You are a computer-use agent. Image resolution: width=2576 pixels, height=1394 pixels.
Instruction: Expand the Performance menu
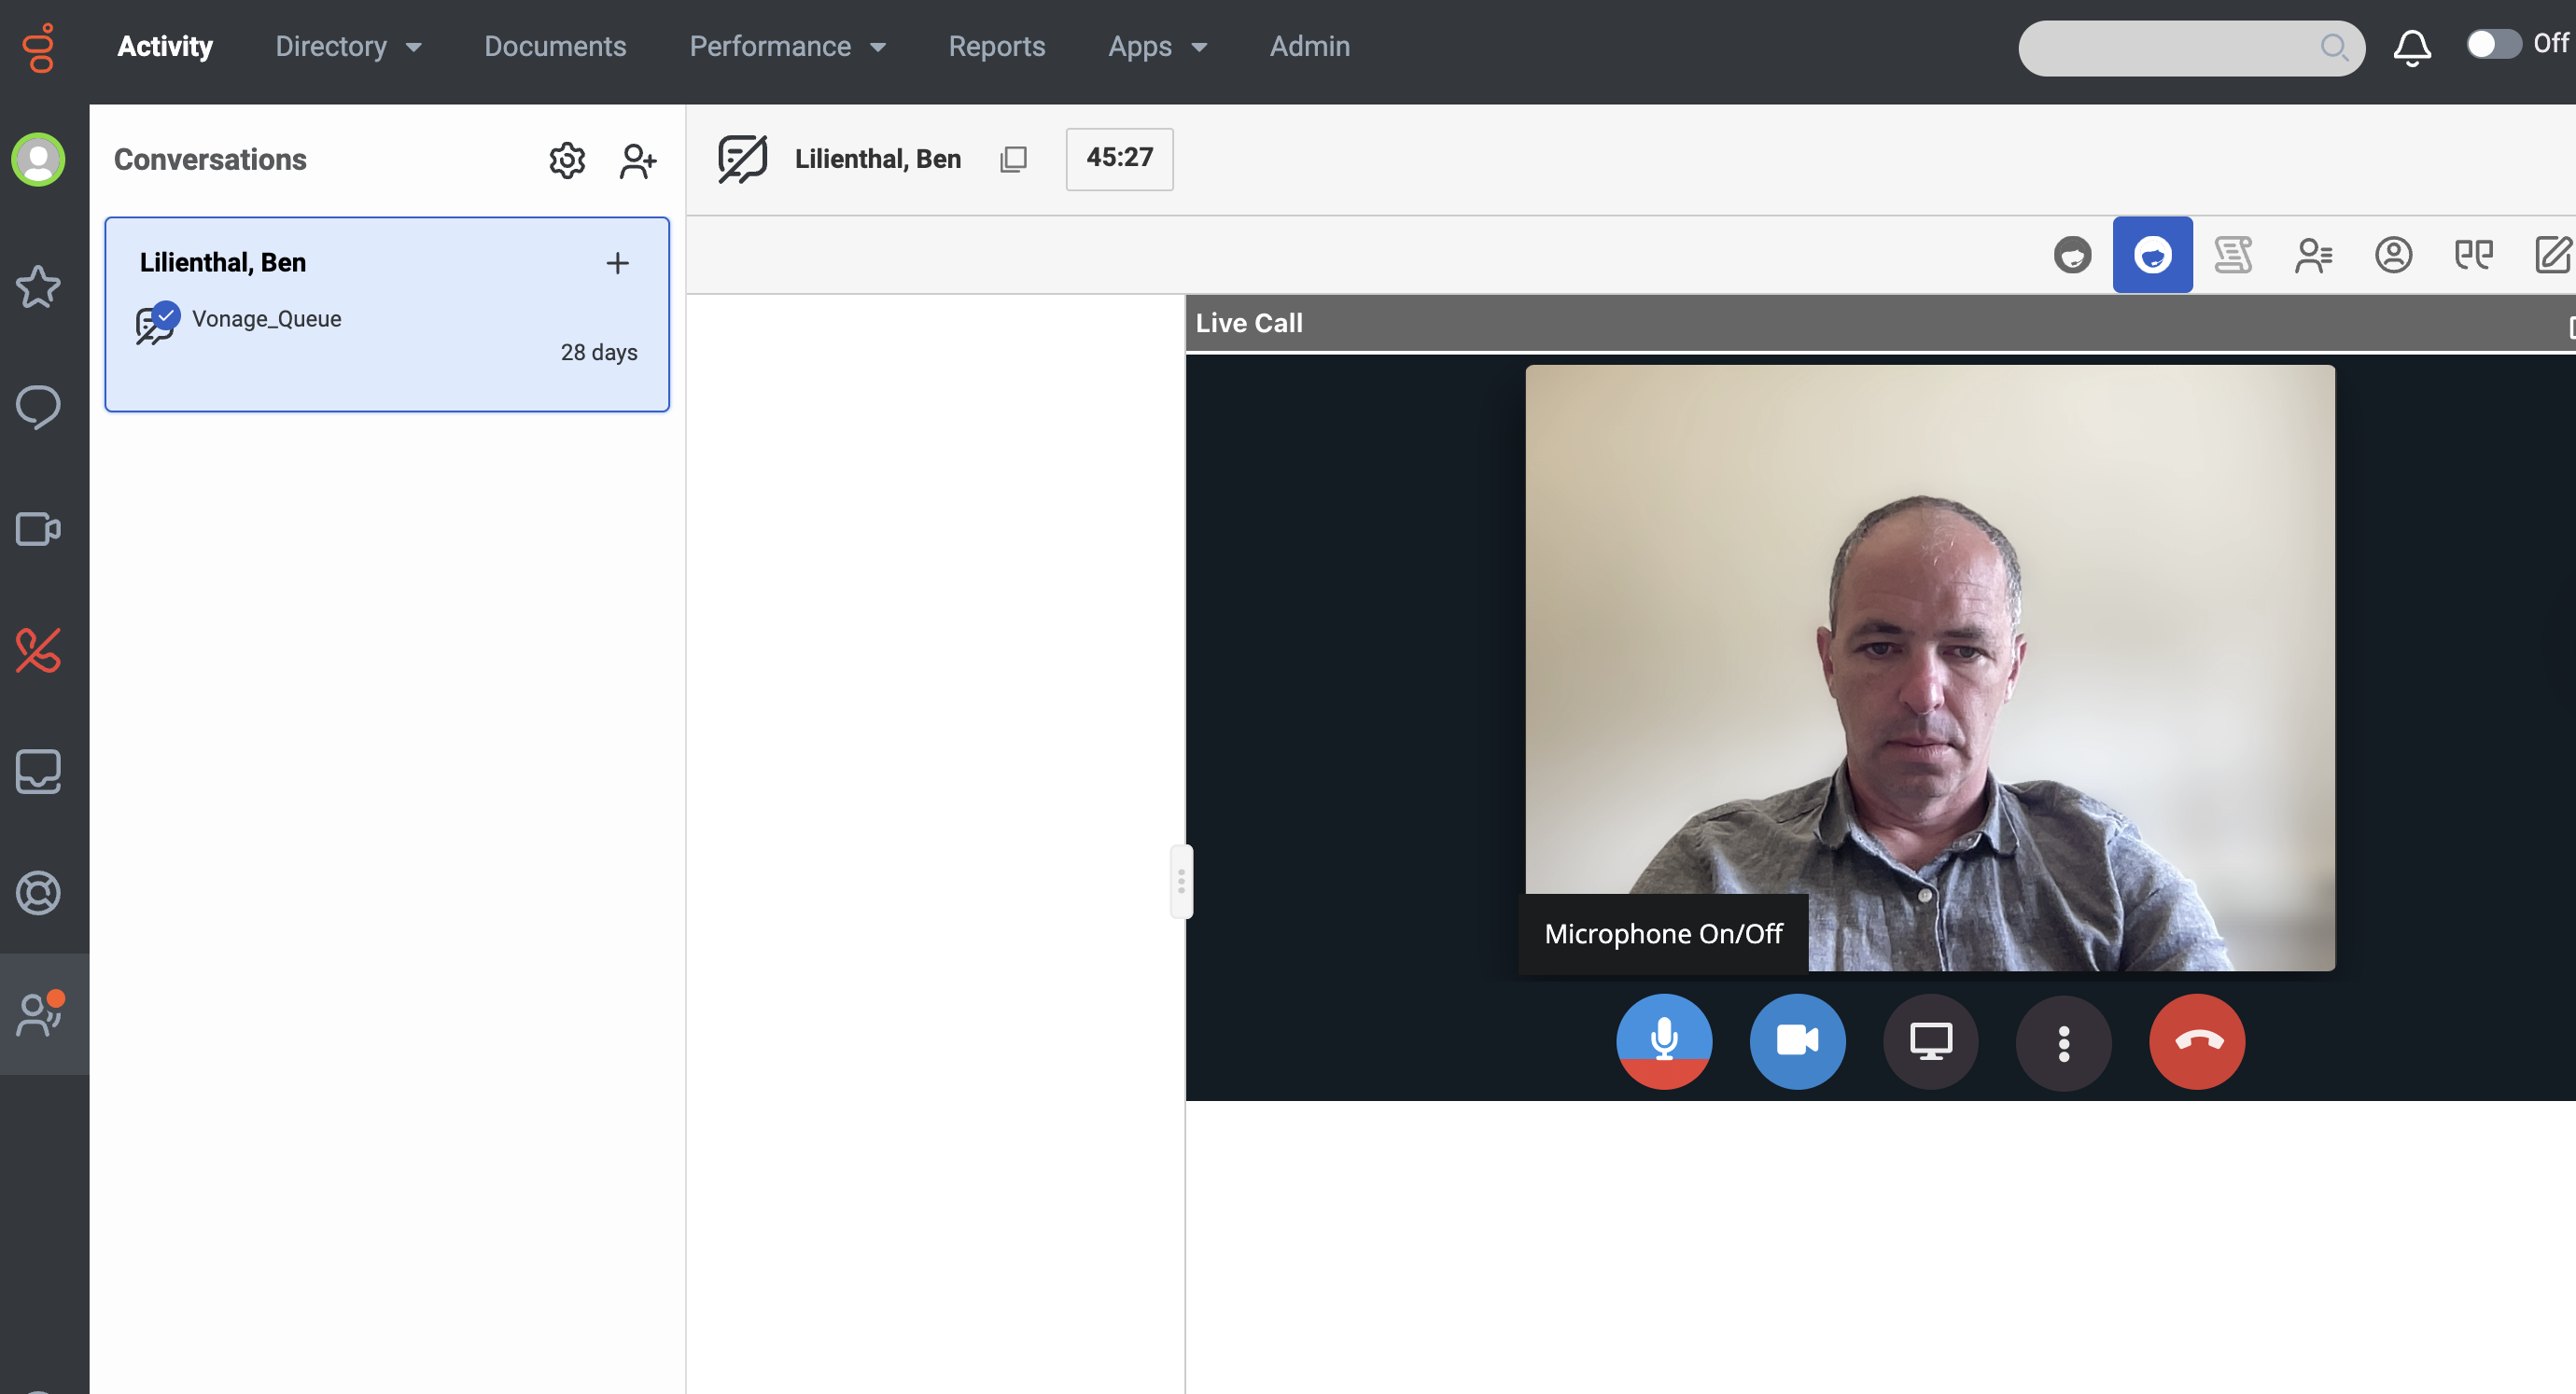click(789, 46)
